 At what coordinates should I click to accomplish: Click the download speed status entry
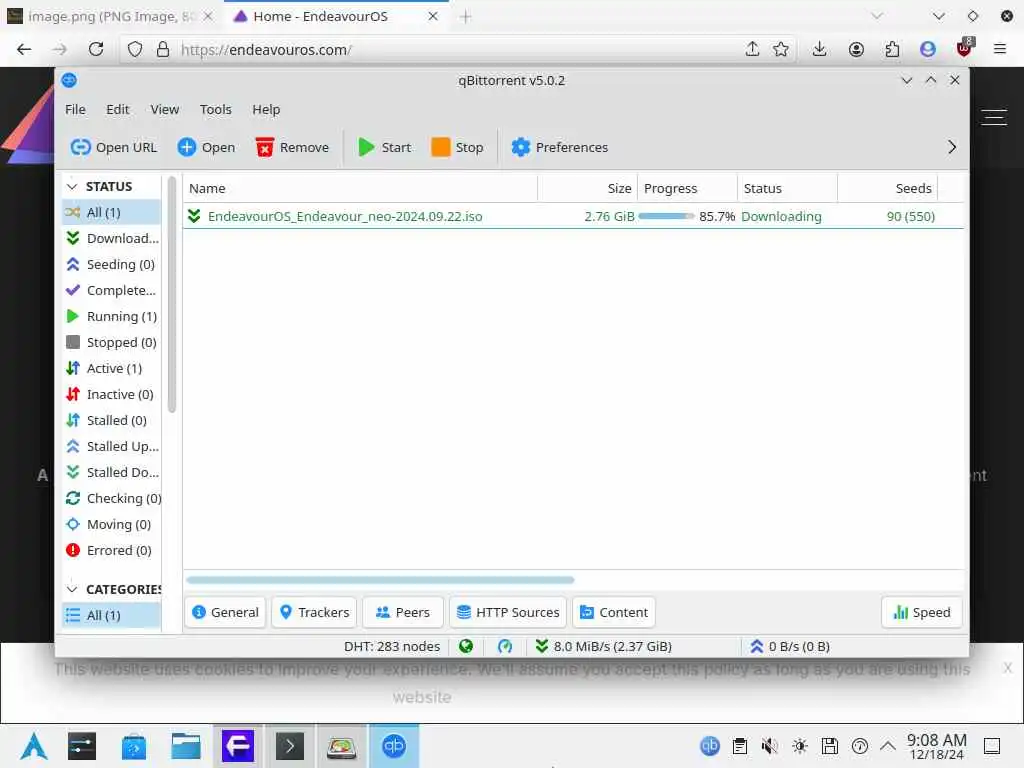tap(603, 646)
